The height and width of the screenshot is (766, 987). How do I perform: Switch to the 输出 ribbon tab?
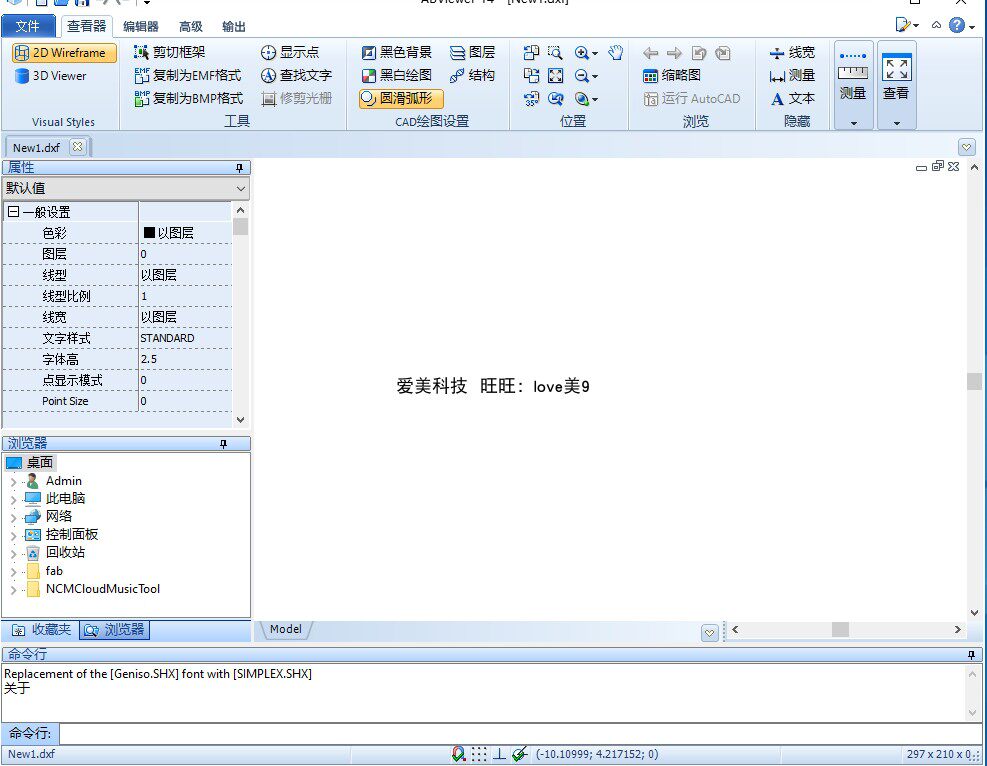pos(234,26)
